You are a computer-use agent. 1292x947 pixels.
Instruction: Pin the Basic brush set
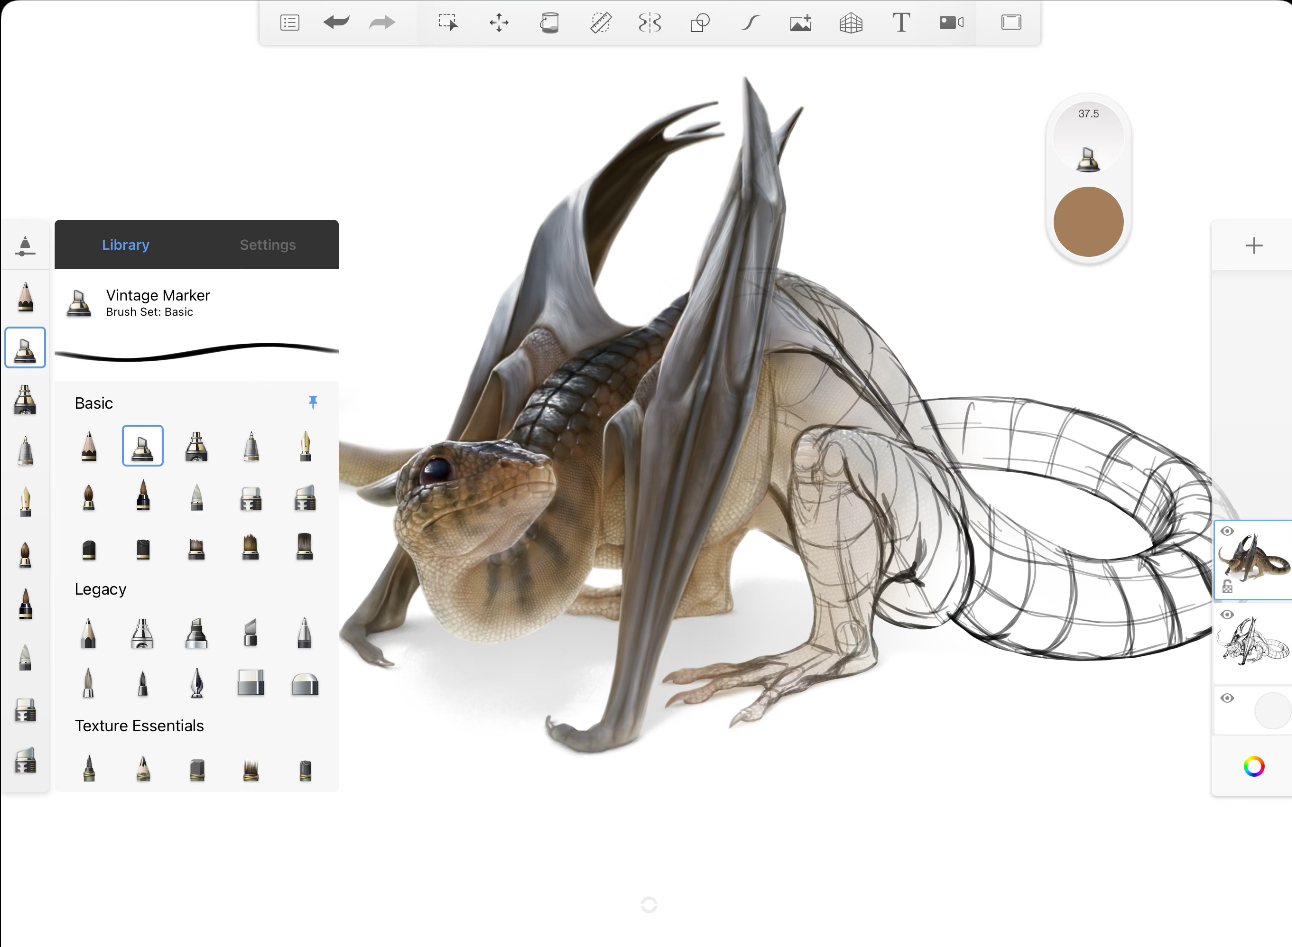tap(313, 402)
